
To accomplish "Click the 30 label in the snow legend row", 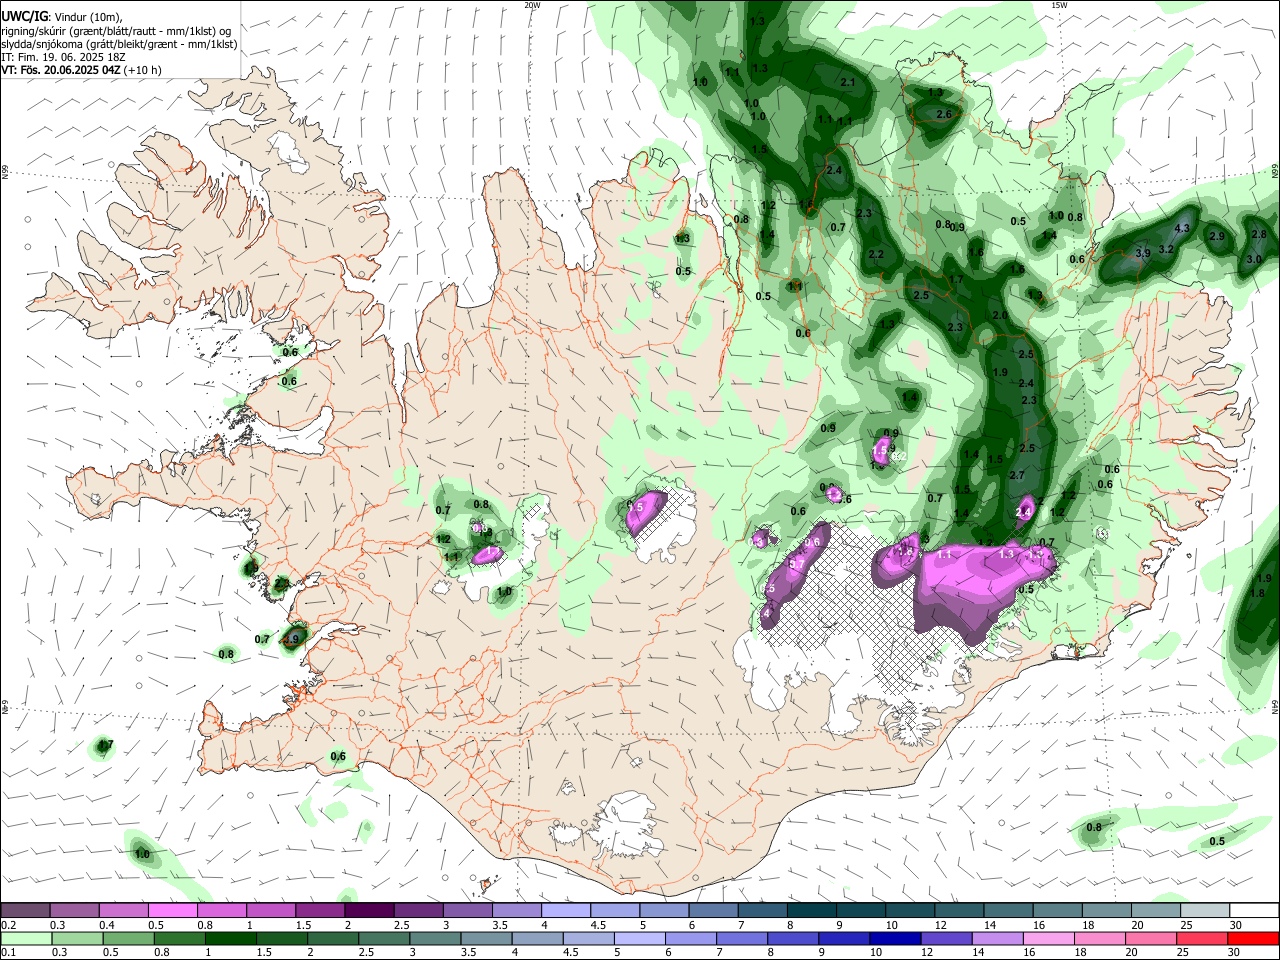I will tap(1235, 925).
